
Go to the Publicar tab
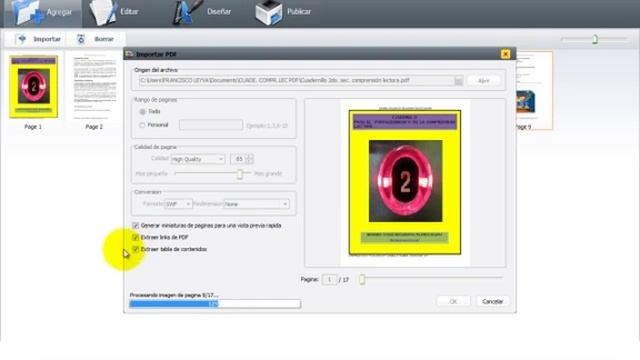[284, 12]
